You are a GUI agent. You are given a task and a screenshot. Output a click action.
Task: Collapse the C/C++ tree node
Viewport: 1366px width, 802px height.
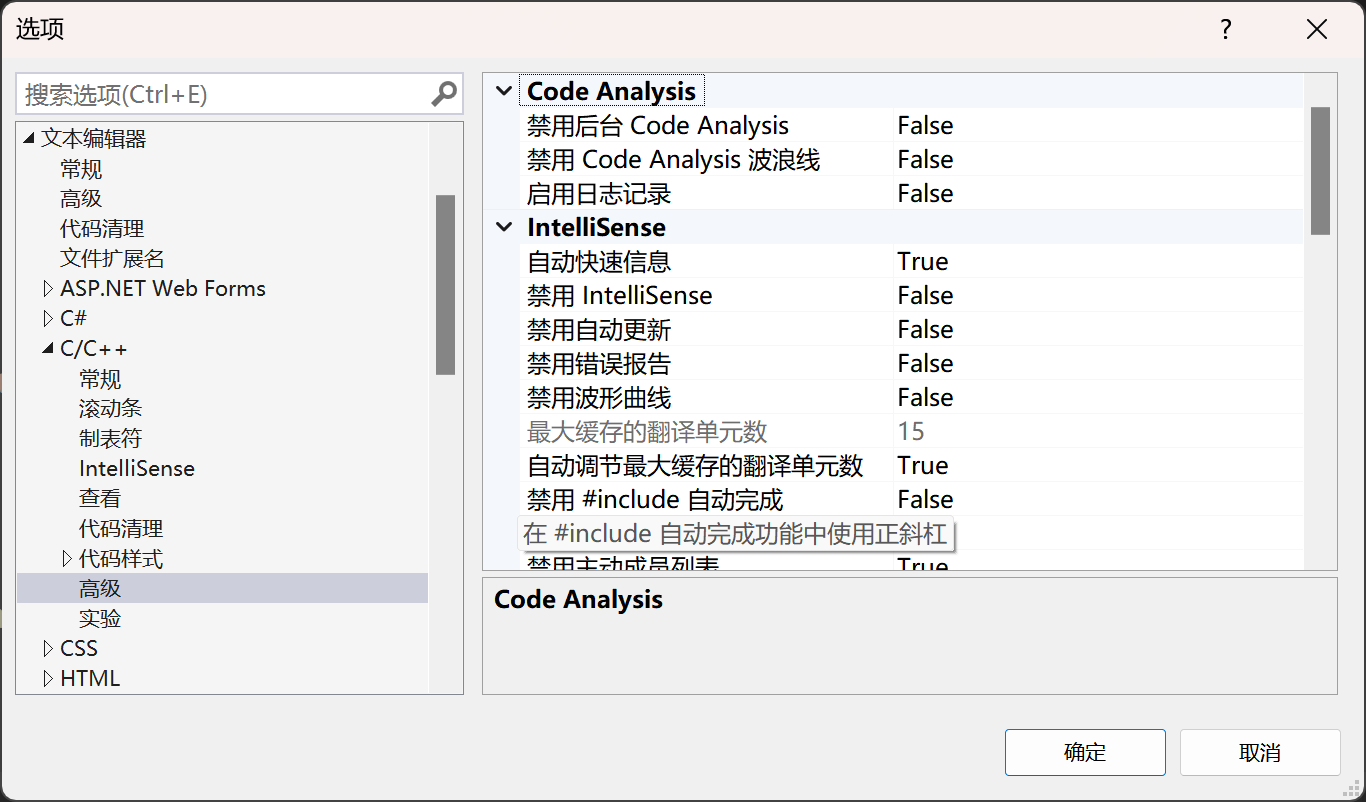pyautogui.click(x=48, y=349)
